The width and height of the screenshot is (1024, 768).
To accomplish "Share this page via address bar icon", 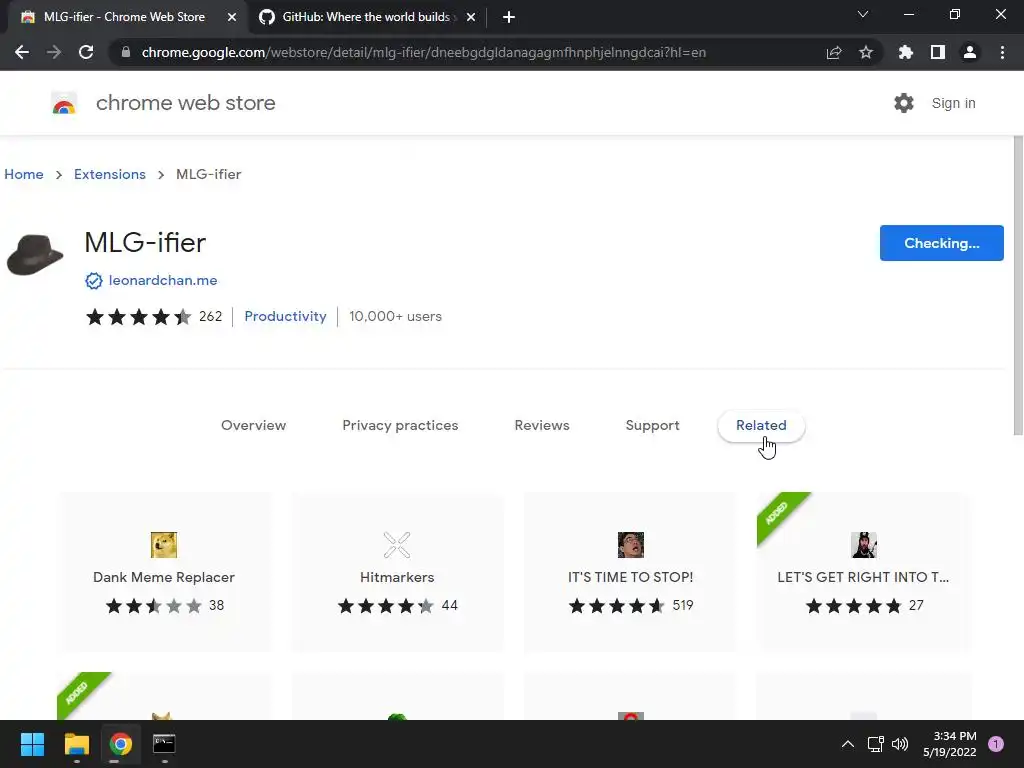I will pyautogui.click(x=834, y=52).
